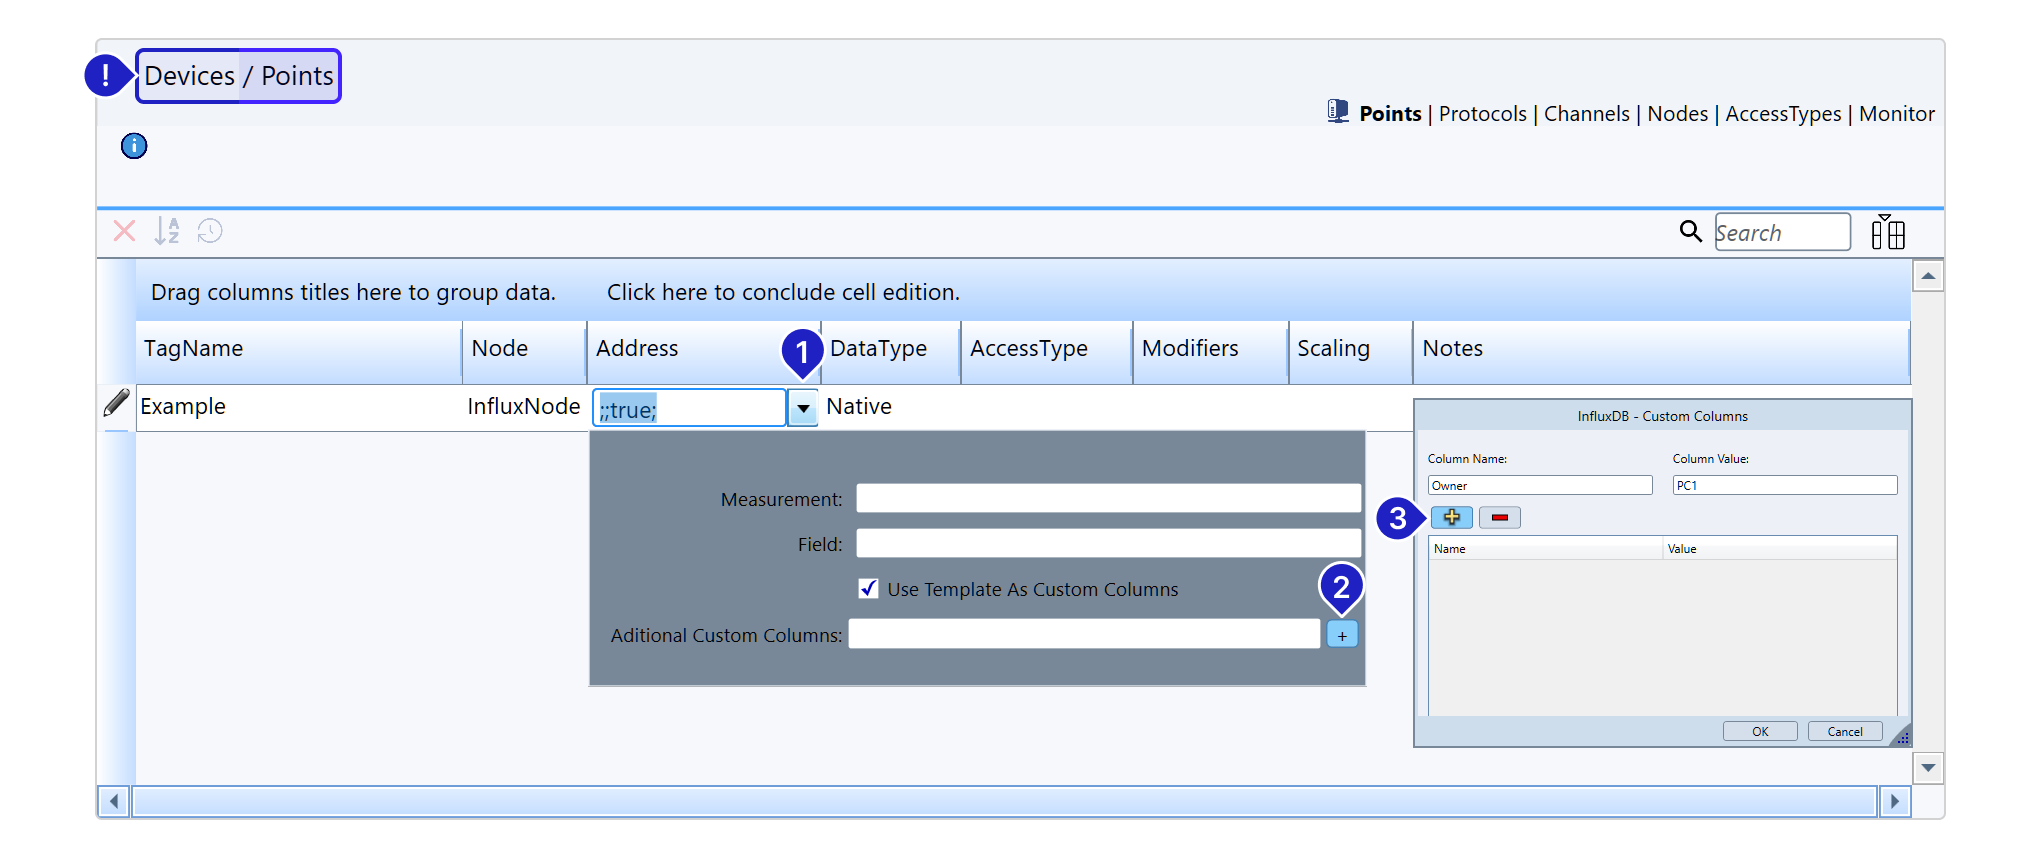This screenshot has width=2024, height=858.
Task: Click the horizontal scrollbar right arrow
Action: 1894,801
